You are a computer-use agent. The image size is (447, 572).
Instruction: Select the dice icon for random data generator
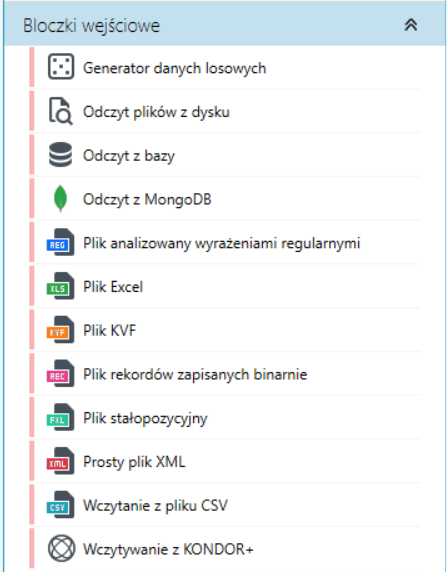coord(61,67)
